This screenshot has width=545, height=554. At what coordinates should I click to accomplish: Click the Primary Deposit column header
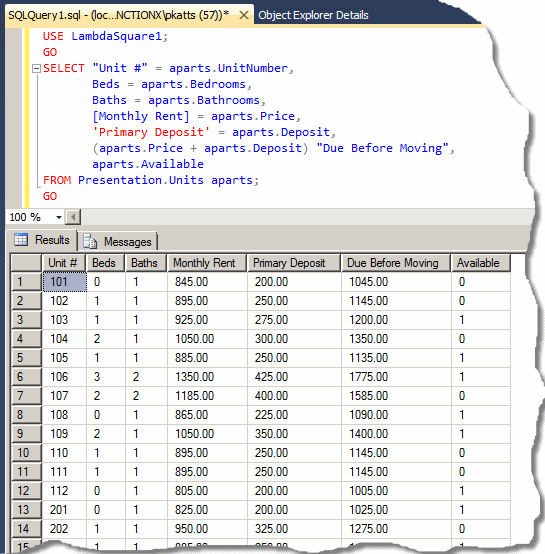[294, 263]
